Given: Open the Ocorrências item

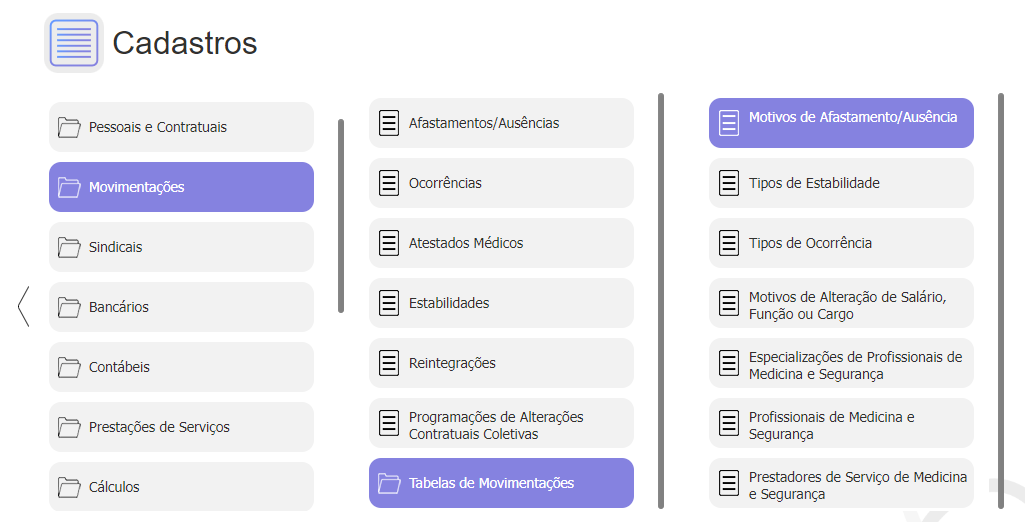Looking at the screenshot, I should pos(501,183).
